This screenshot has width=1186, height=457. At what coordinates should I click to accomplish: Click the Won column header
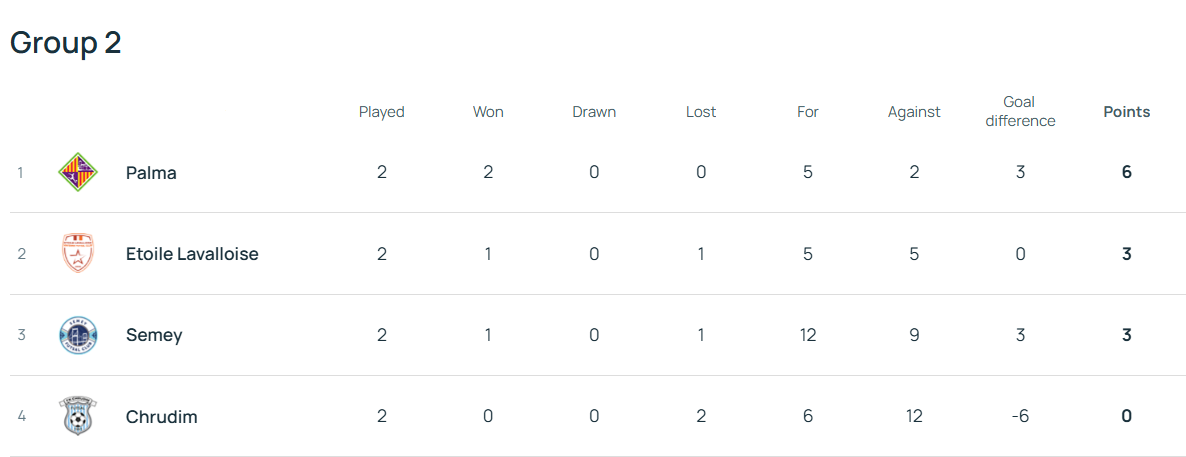tap(488, 112)
